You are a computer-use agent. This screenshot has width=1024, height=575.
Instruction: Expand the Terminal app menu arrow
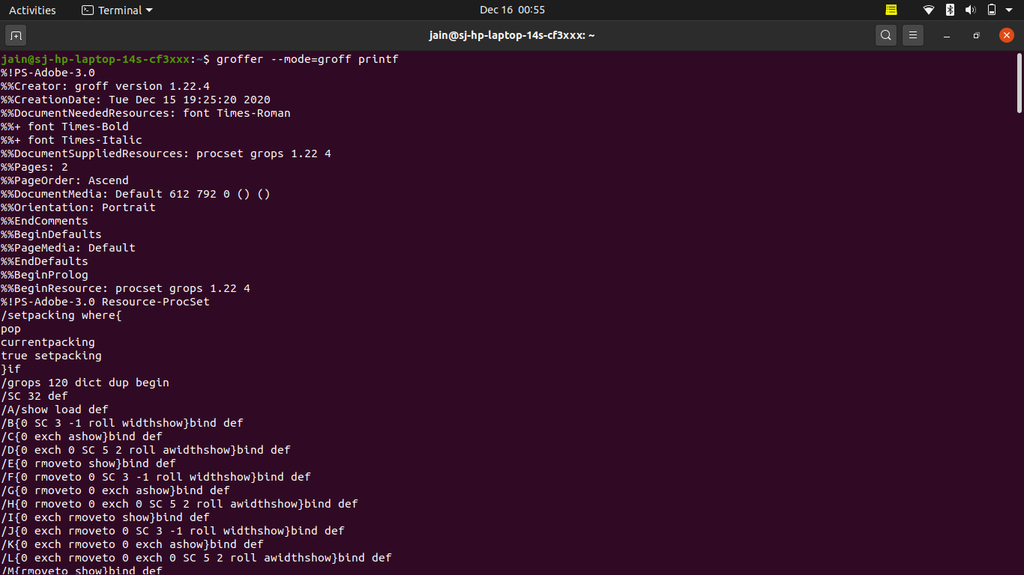[x=150, y=10]
